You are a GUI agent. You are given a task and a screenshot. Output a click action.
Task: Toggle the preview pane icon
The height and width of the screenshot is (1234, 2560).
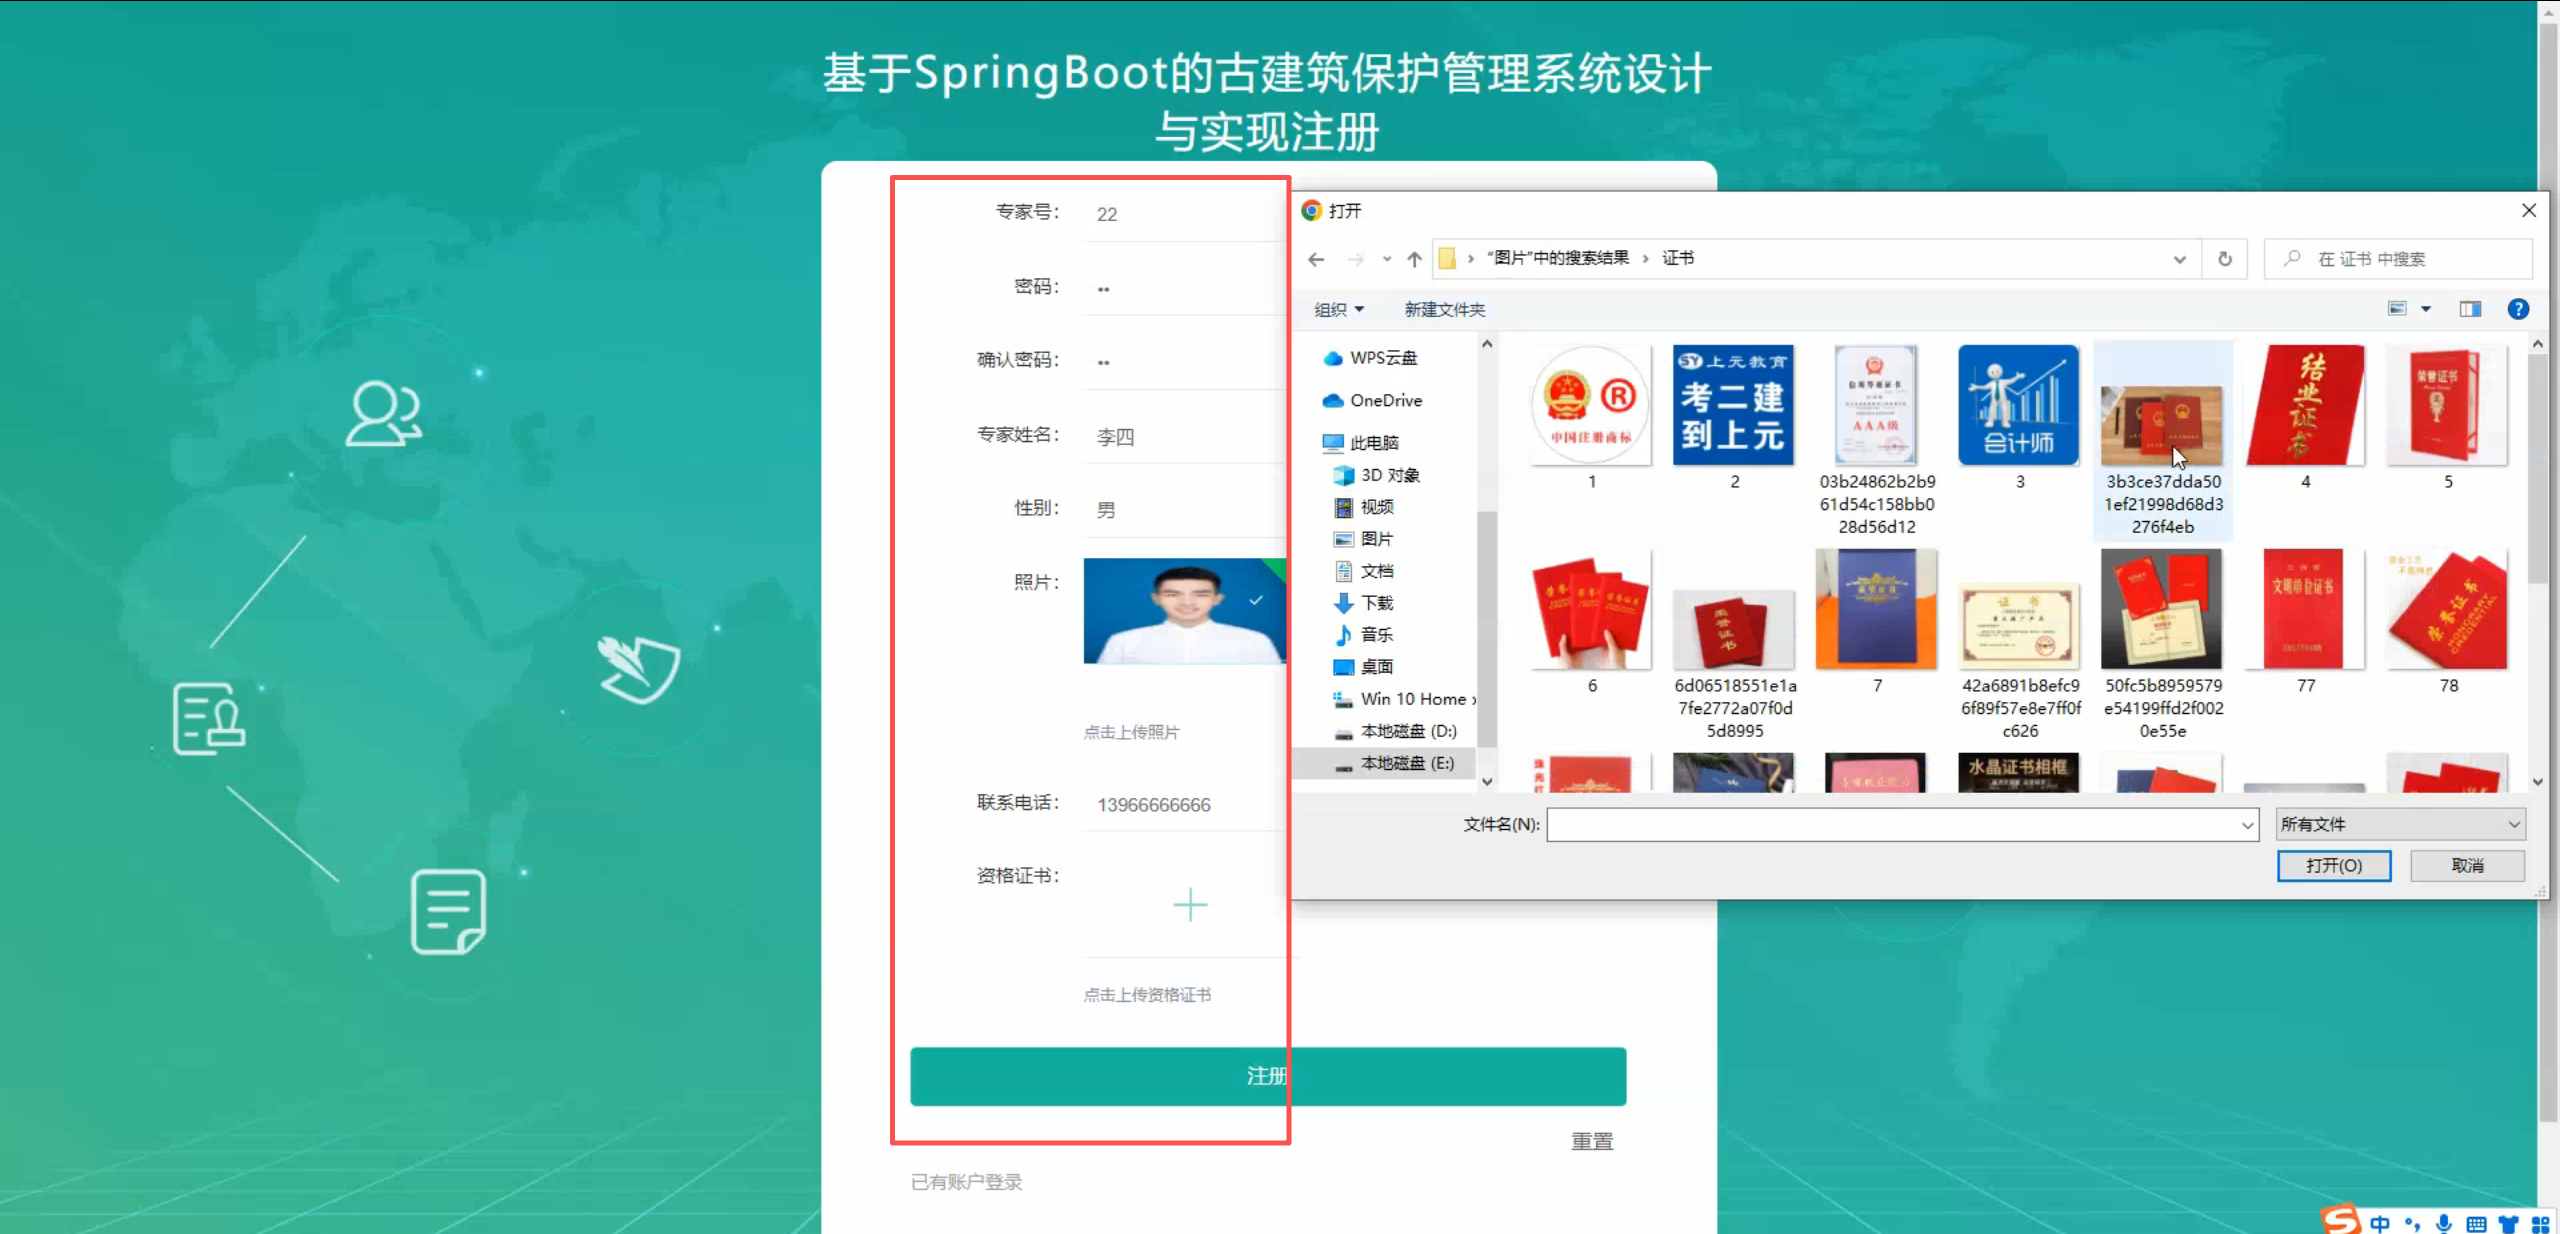(x=2470, y=309)
